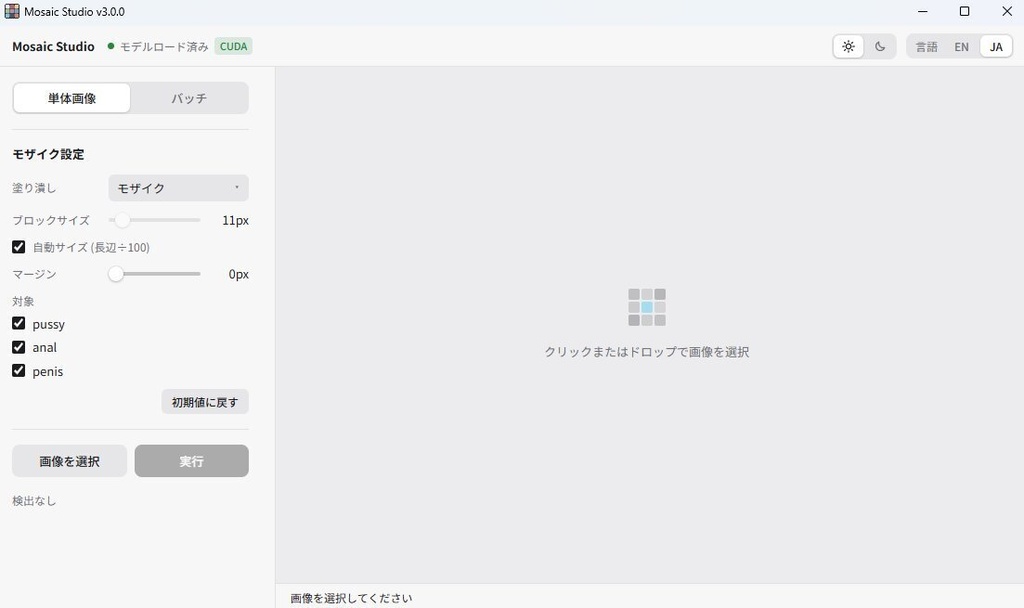Click drop zone text クリックまたはドロップで画像を選択
This screenshot has width=1024, height=608.
coord(647,352)
